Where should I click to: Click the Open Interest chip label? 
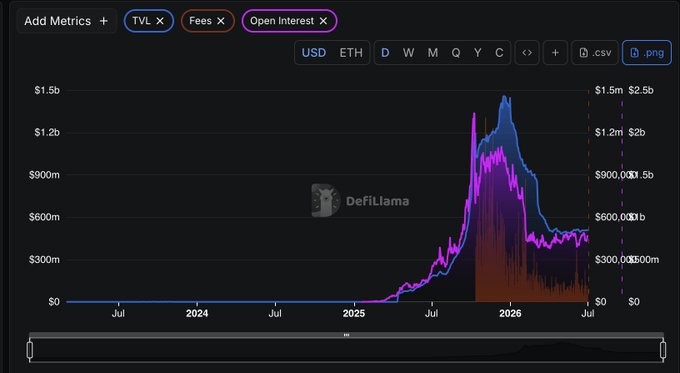pos(282,21)
